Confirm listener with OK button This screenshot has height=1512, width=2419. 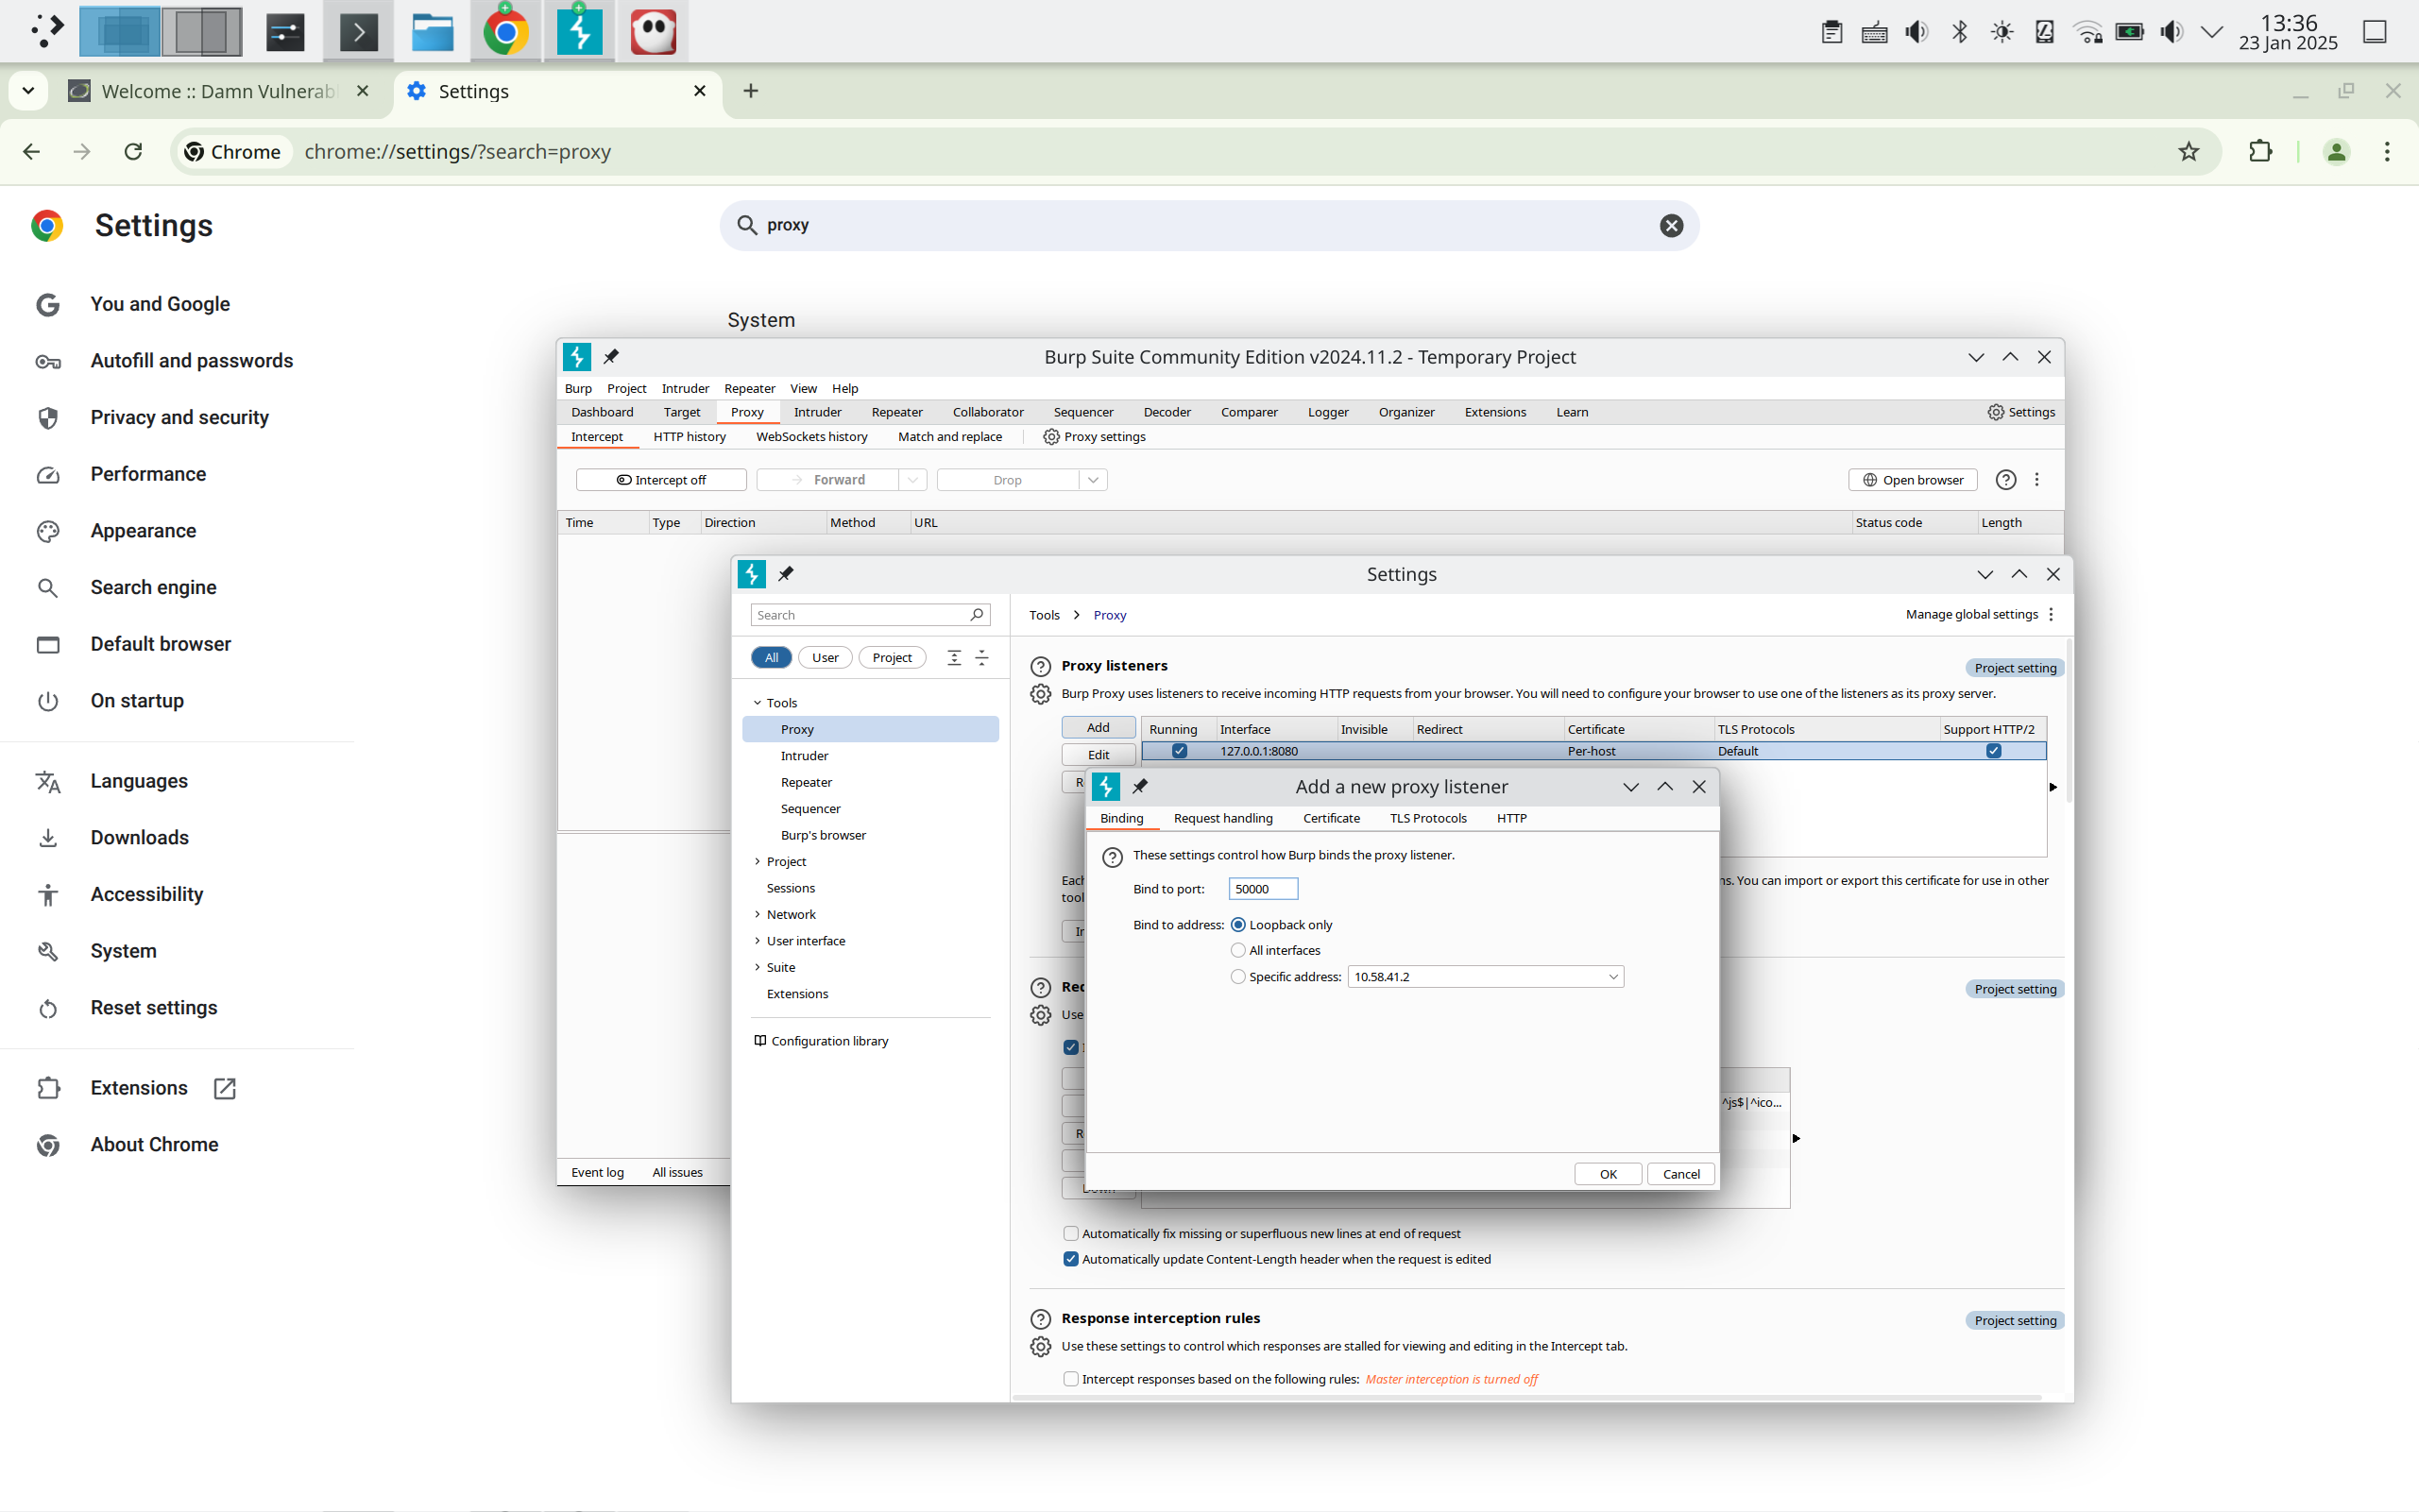1607,1174
